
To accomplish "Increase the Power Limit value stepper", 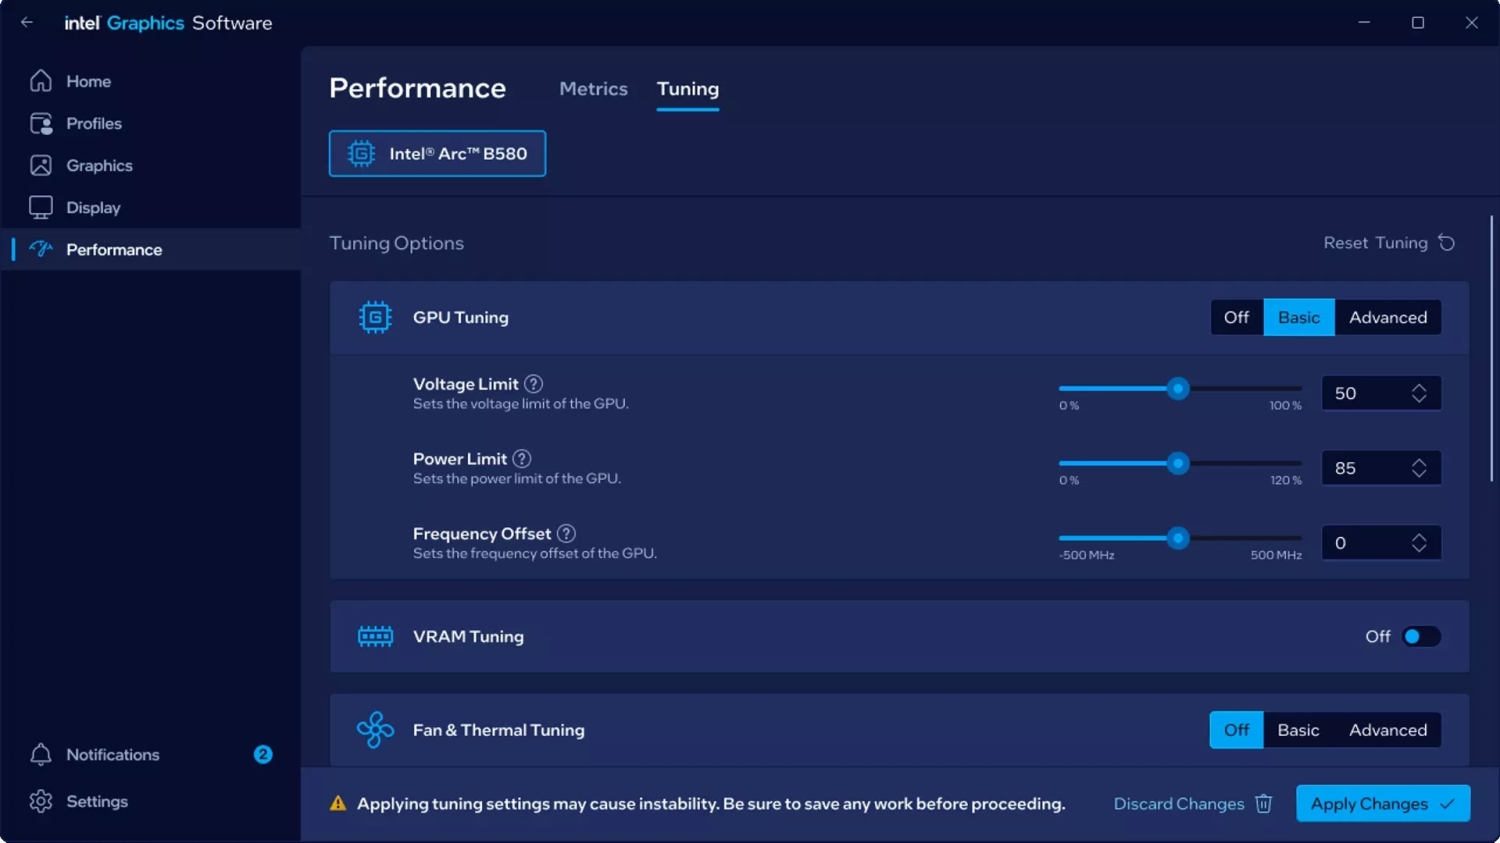I will [x=1419, y=461].
